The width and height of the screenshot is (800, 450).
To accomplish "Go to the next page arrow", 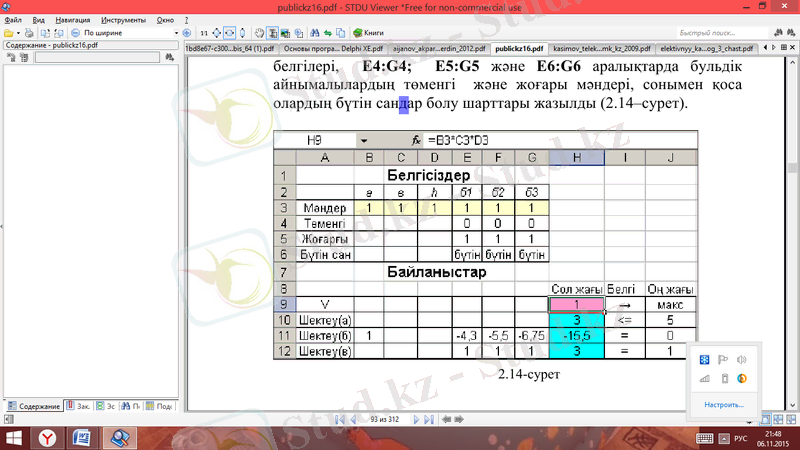I will (417, 421).
